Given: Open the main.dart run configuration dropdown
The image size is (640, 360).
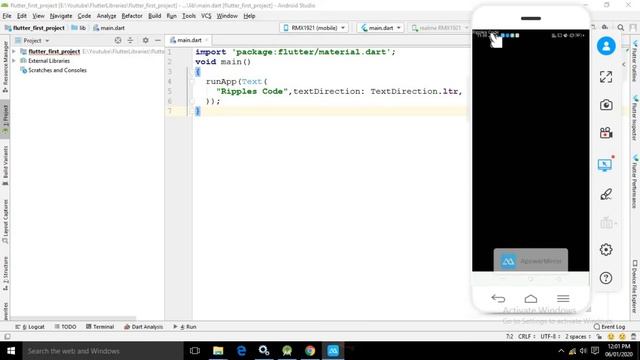Looking at the screenshot, I should (380, 28).
